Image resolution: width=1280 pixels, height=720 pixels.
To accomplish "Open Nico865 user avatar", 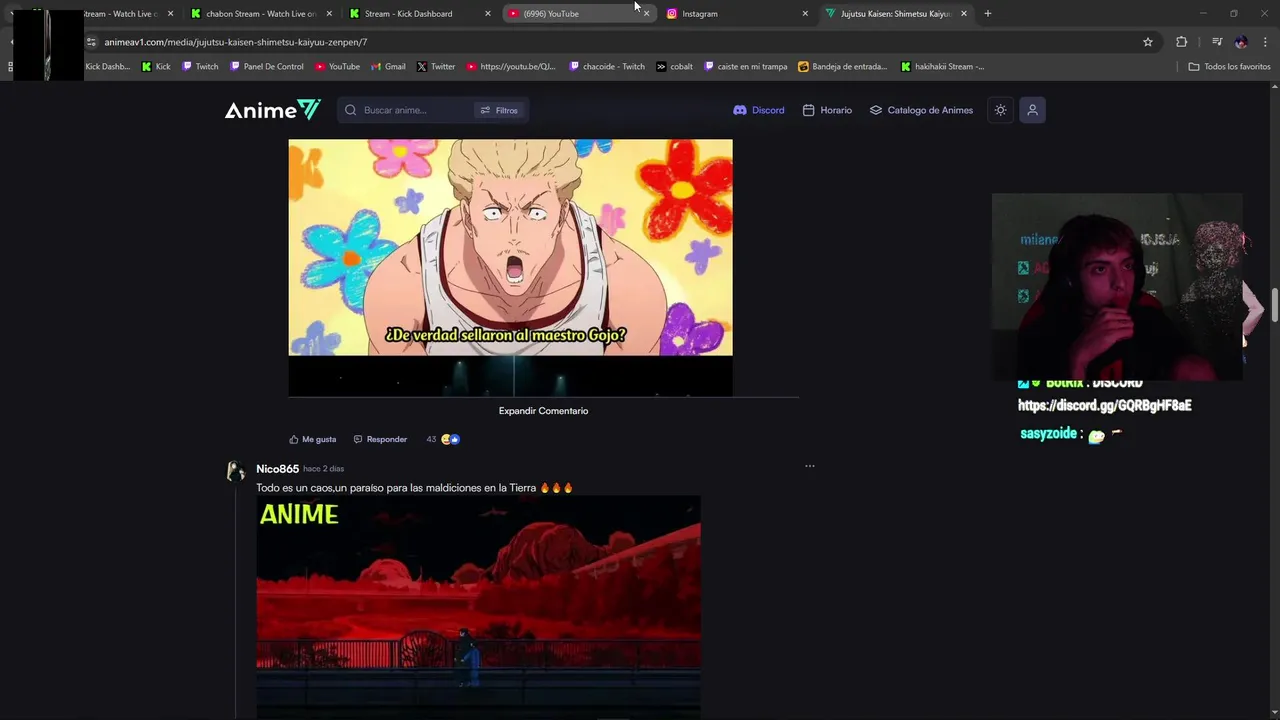I will tap(236, 471).
